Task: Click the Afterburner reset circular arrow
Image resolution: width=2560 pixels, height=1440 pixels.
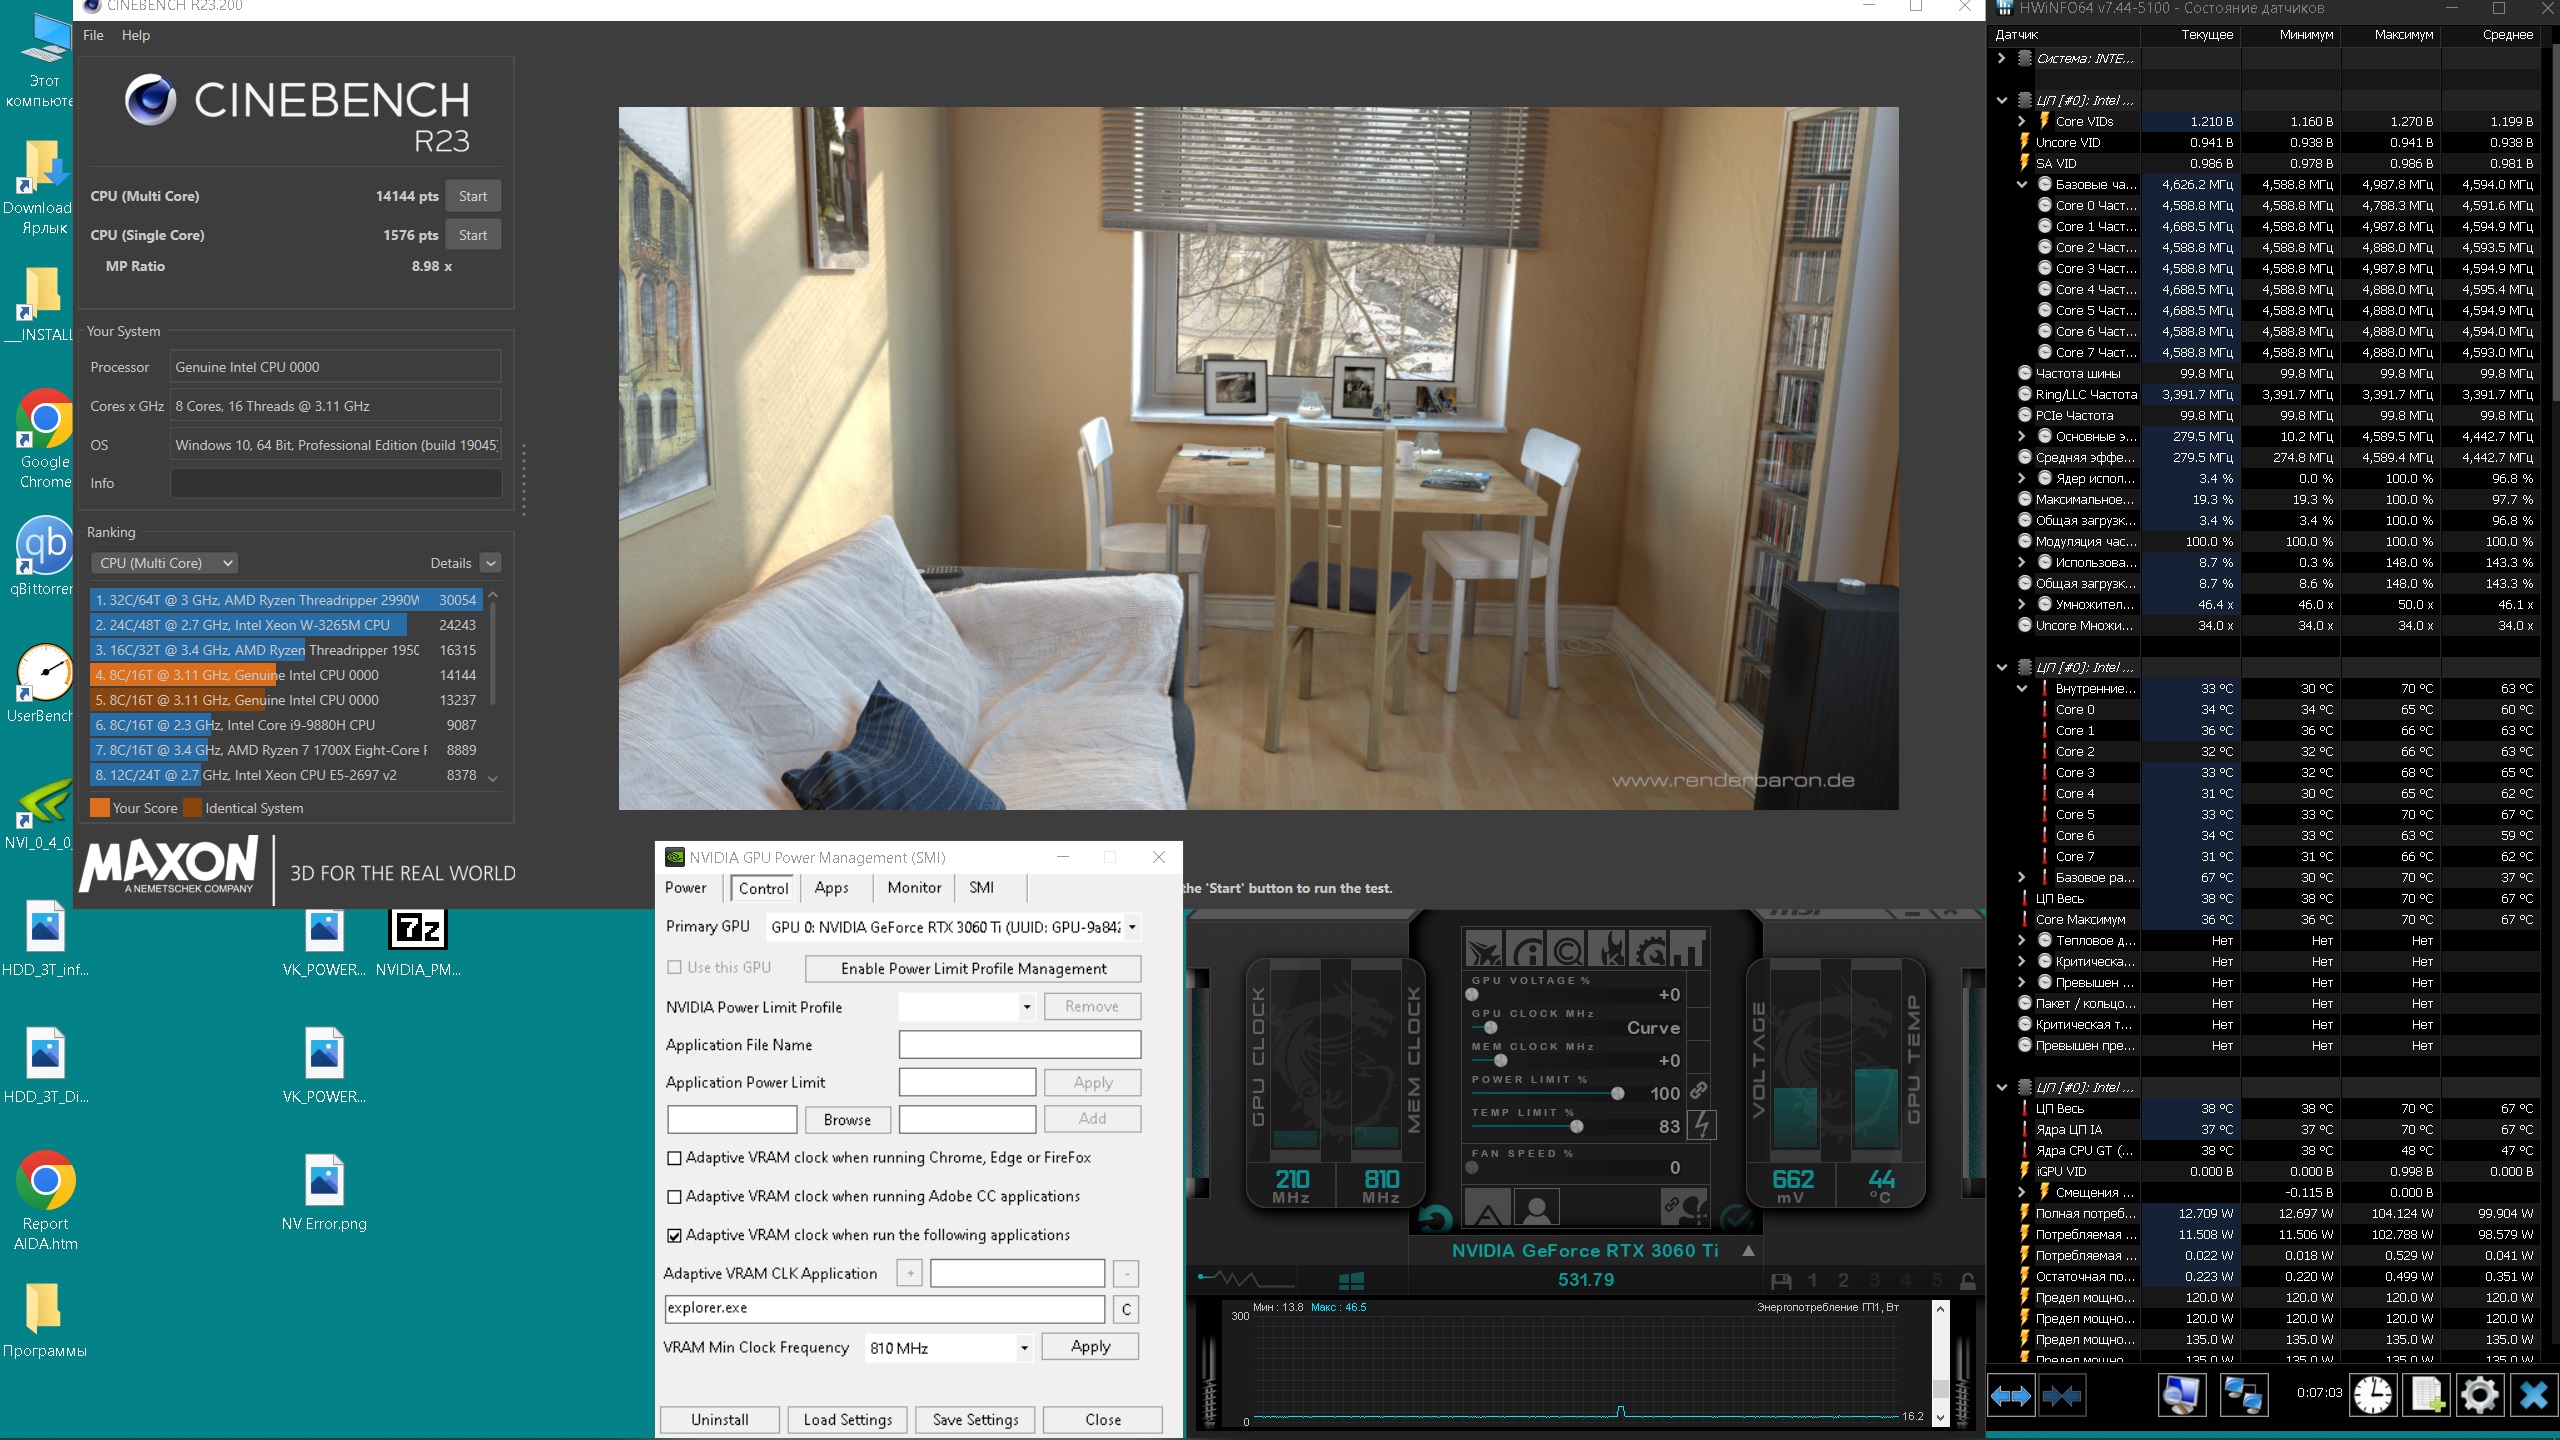Action: (1435, 1217)
